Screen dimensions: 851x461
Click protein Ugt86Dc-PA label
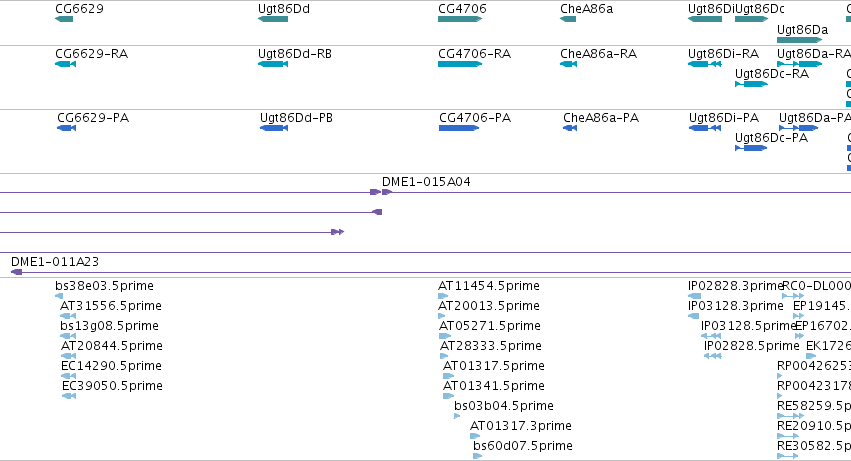771,138
